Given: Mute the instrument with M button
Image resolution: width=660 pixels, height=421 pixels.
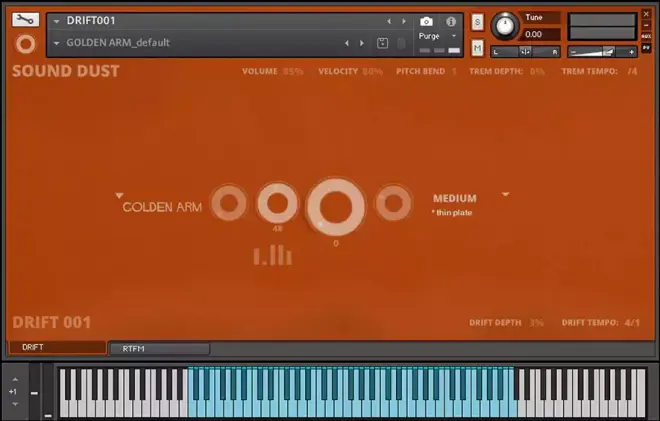Looking at the screenshot, I should [477, 48].
